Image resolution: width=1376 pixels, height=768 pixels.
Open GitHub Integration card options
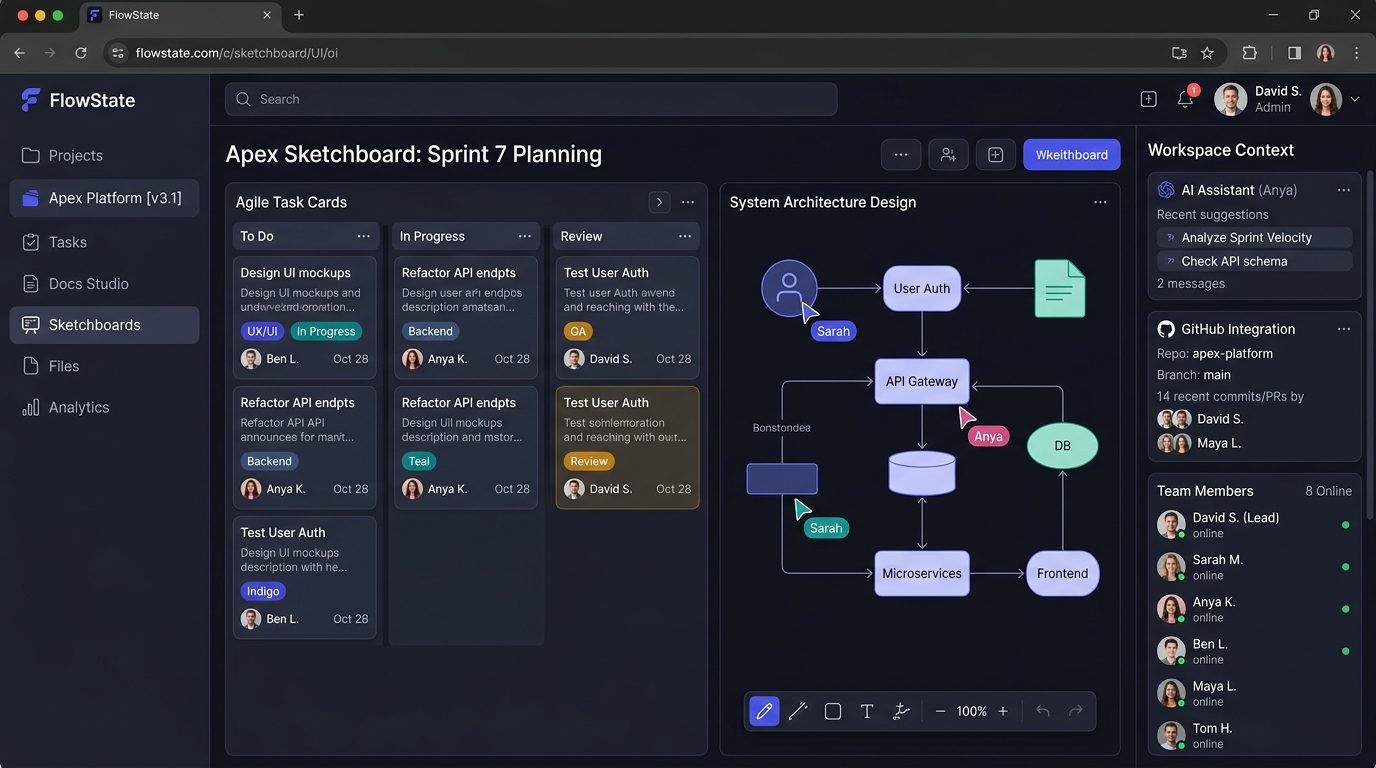click(x=1344, y=329)
